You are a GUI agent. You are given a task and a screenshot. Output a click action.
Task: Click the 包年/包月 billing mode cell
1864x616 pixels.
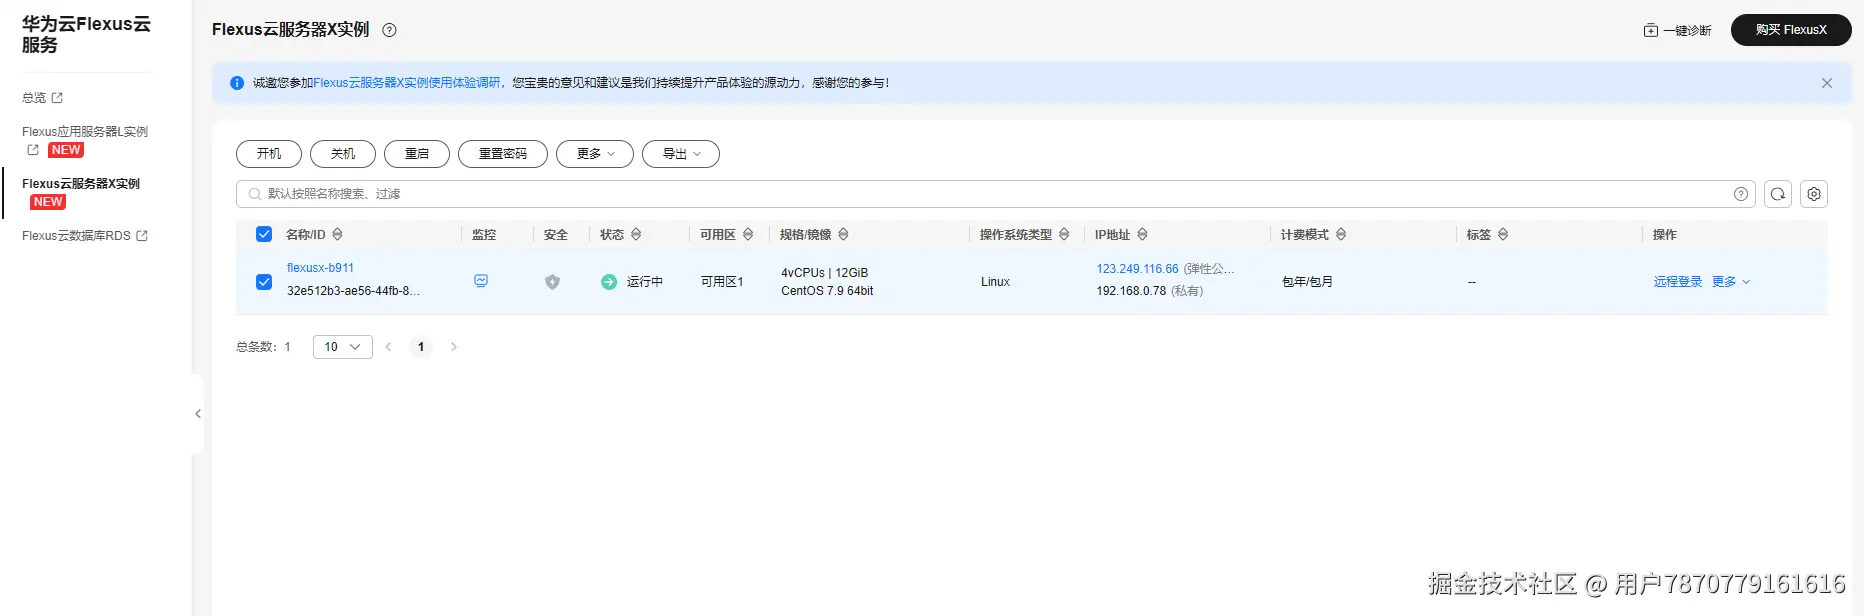pos(1307,282)
